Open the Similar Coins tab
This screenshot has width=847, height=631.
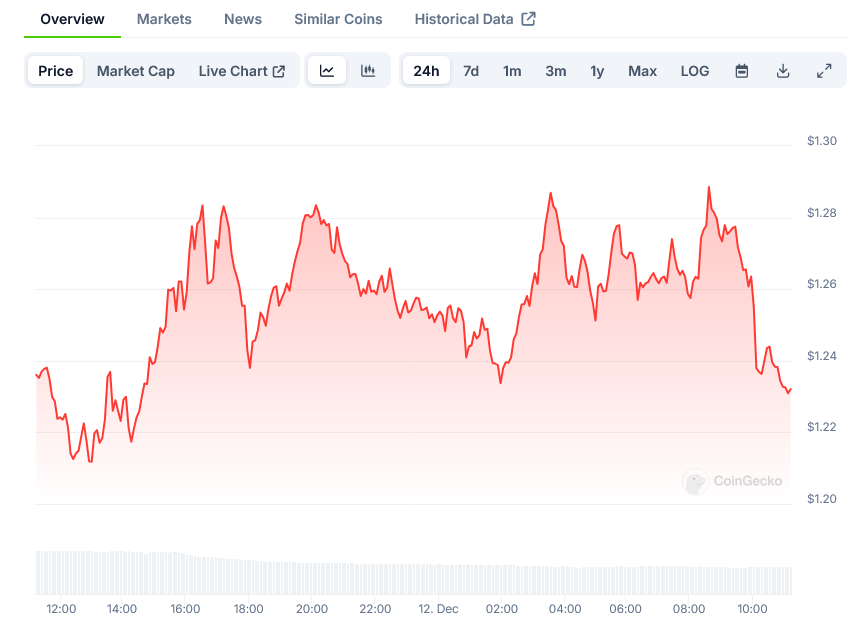coord(338,19)
